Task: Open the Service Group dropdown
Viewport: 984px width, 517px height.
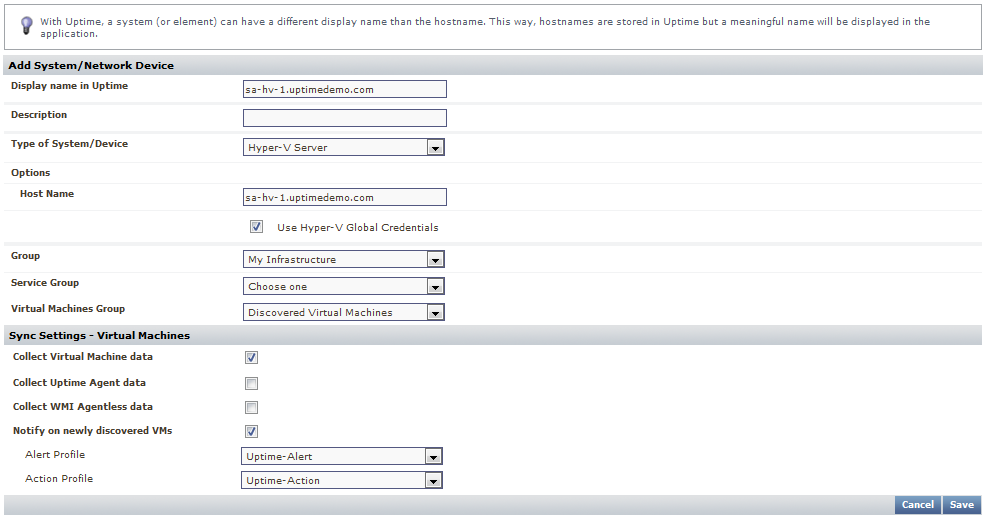Action: coord(344,286)
